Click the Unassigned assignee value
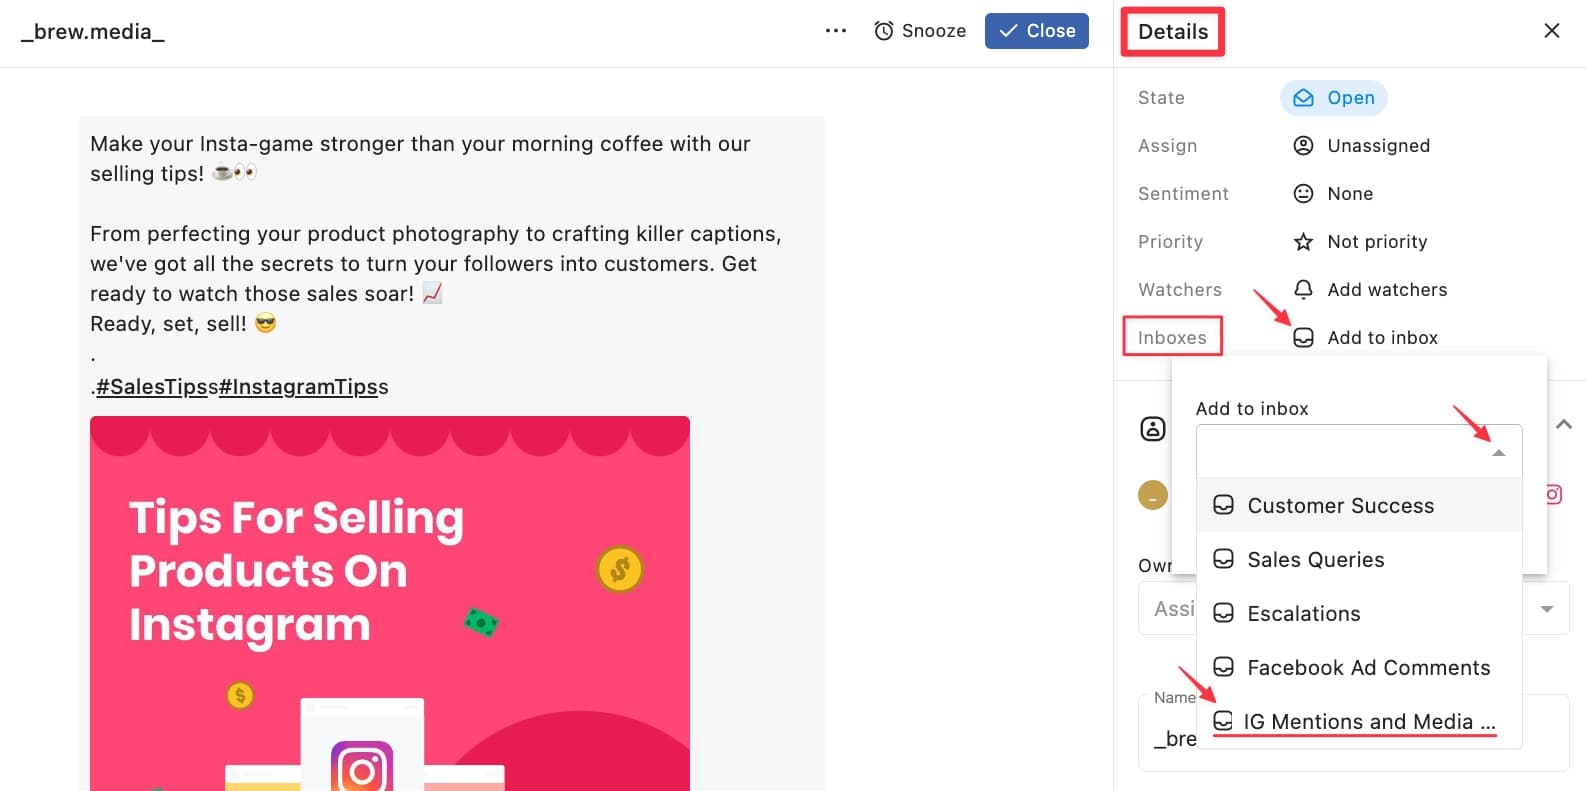This screenshot has height=791, width=1587. (1378, 146)
